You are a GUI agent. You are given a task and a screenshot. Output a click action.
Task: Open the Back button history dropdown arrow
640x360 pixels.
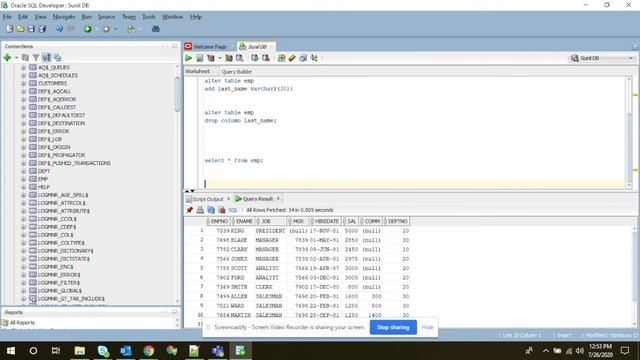97,29
